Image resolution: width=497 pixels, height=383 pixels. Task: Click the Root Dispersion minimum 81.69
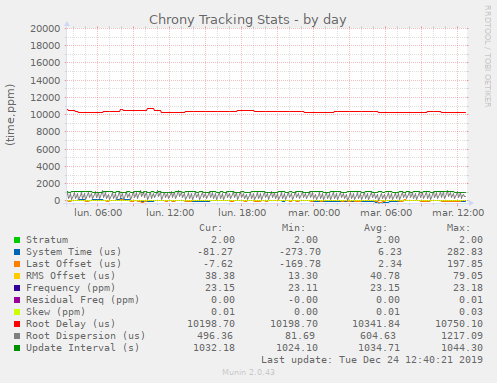tap(300, 336)
